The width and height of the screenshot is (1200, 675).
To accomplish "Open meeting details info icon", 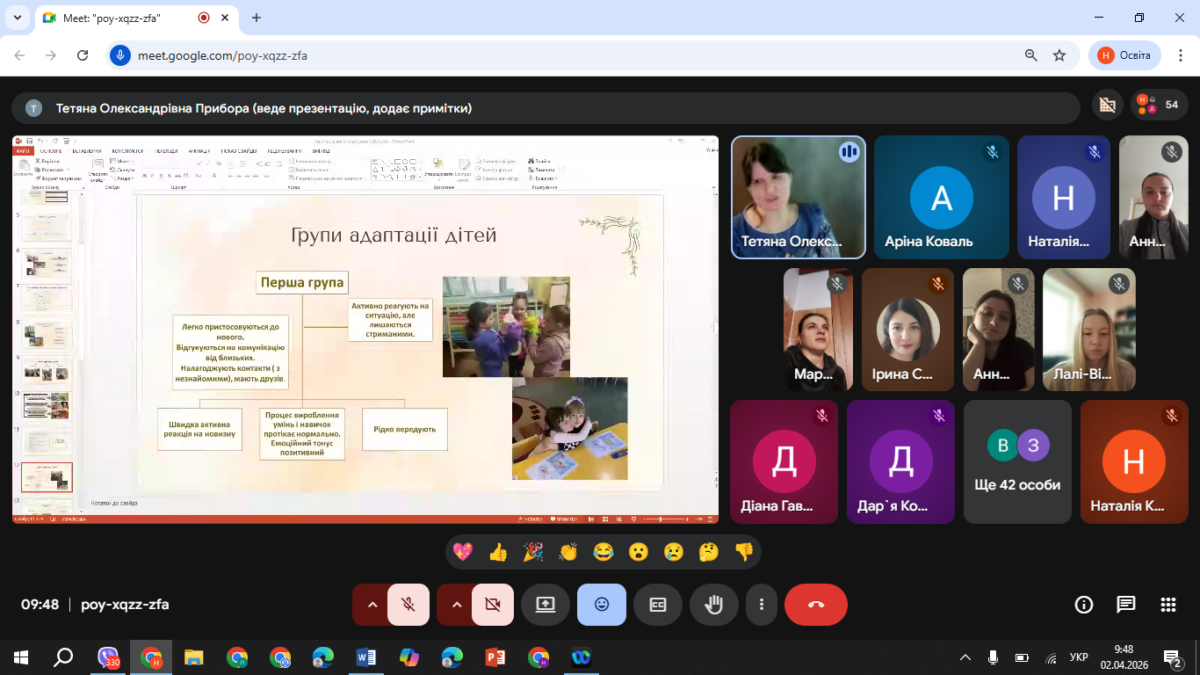I will (1083, 604).
